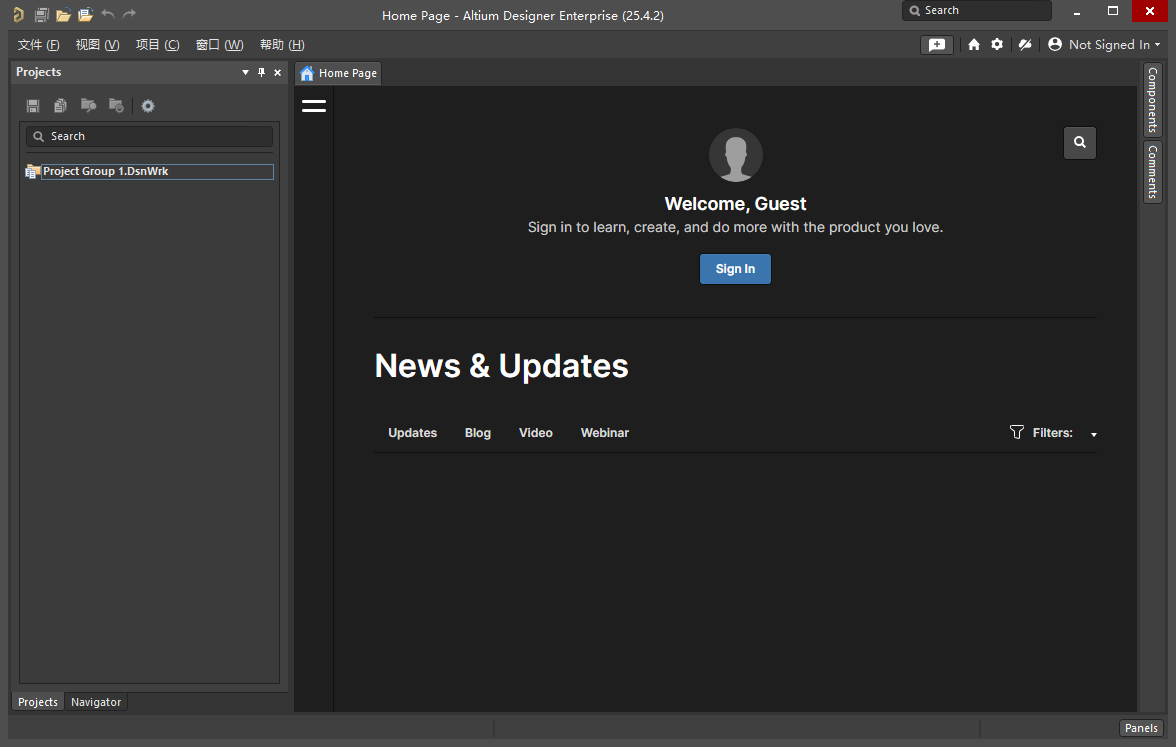
Task: Click the Projects panel Search field
Action: coord(149,136)
